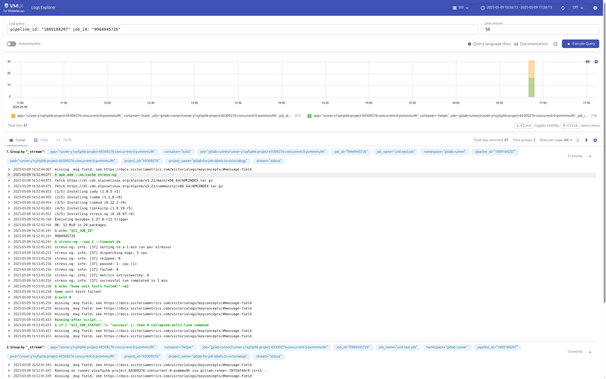This screenshot has width=606, height=379.
Task: Click the namespace="gitlab-runner" chip in group 1
Action: [x=445, y=152]
